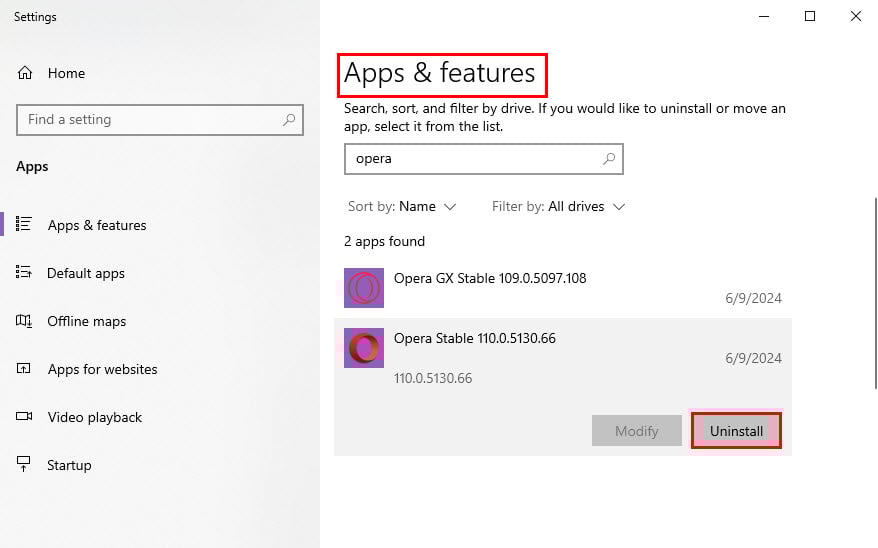Click the magnifier in Find a setting box
Screen dimensions: 878x548
pos(289,119)
